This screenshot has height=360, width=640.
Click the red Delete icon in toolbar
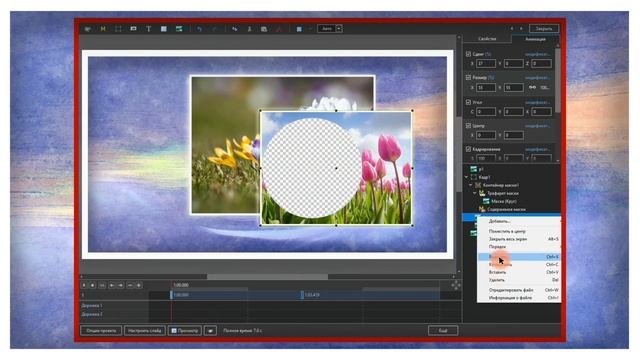click(x=279, y=29)
